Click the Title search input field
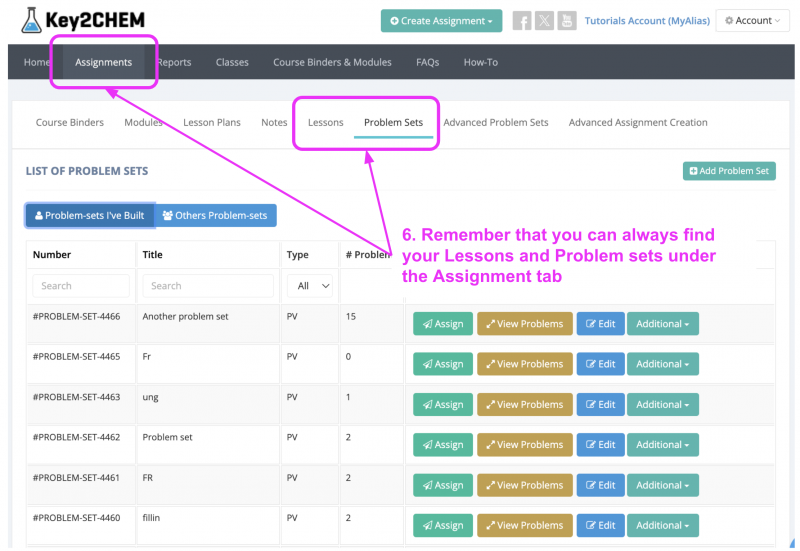 pos(208,286)
